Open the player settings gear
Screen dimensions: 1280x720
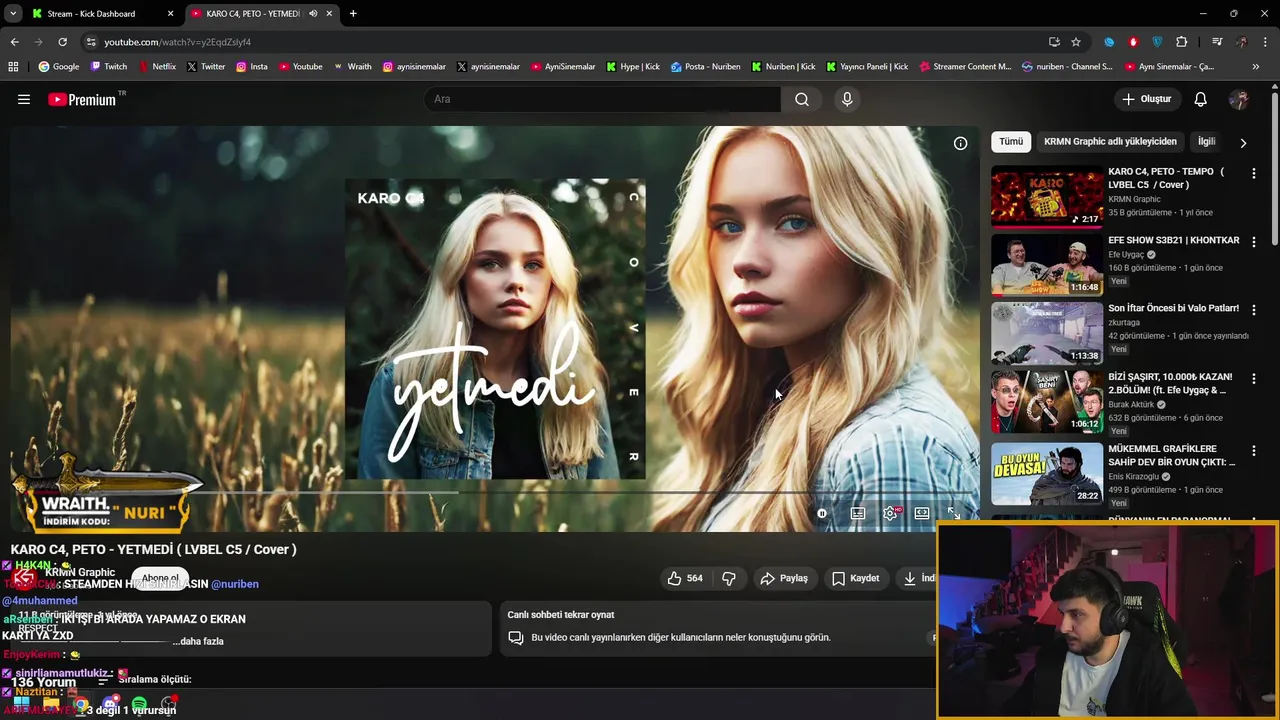pyautogui.click(x=890, y=513)
